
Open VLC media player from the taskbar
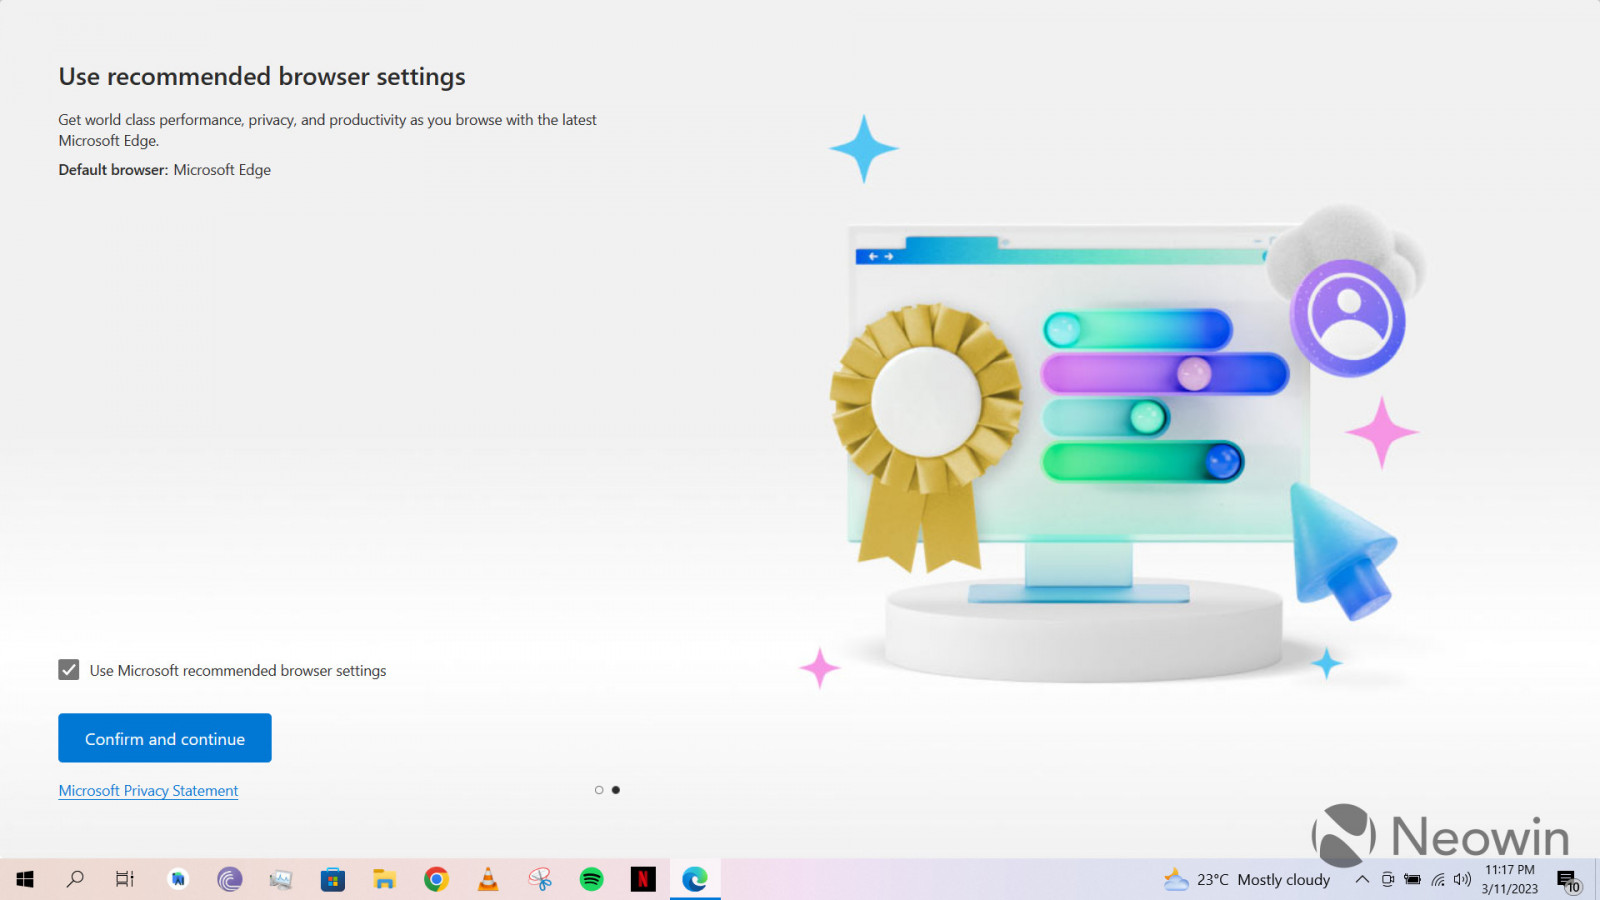click(x=488, y=879)
